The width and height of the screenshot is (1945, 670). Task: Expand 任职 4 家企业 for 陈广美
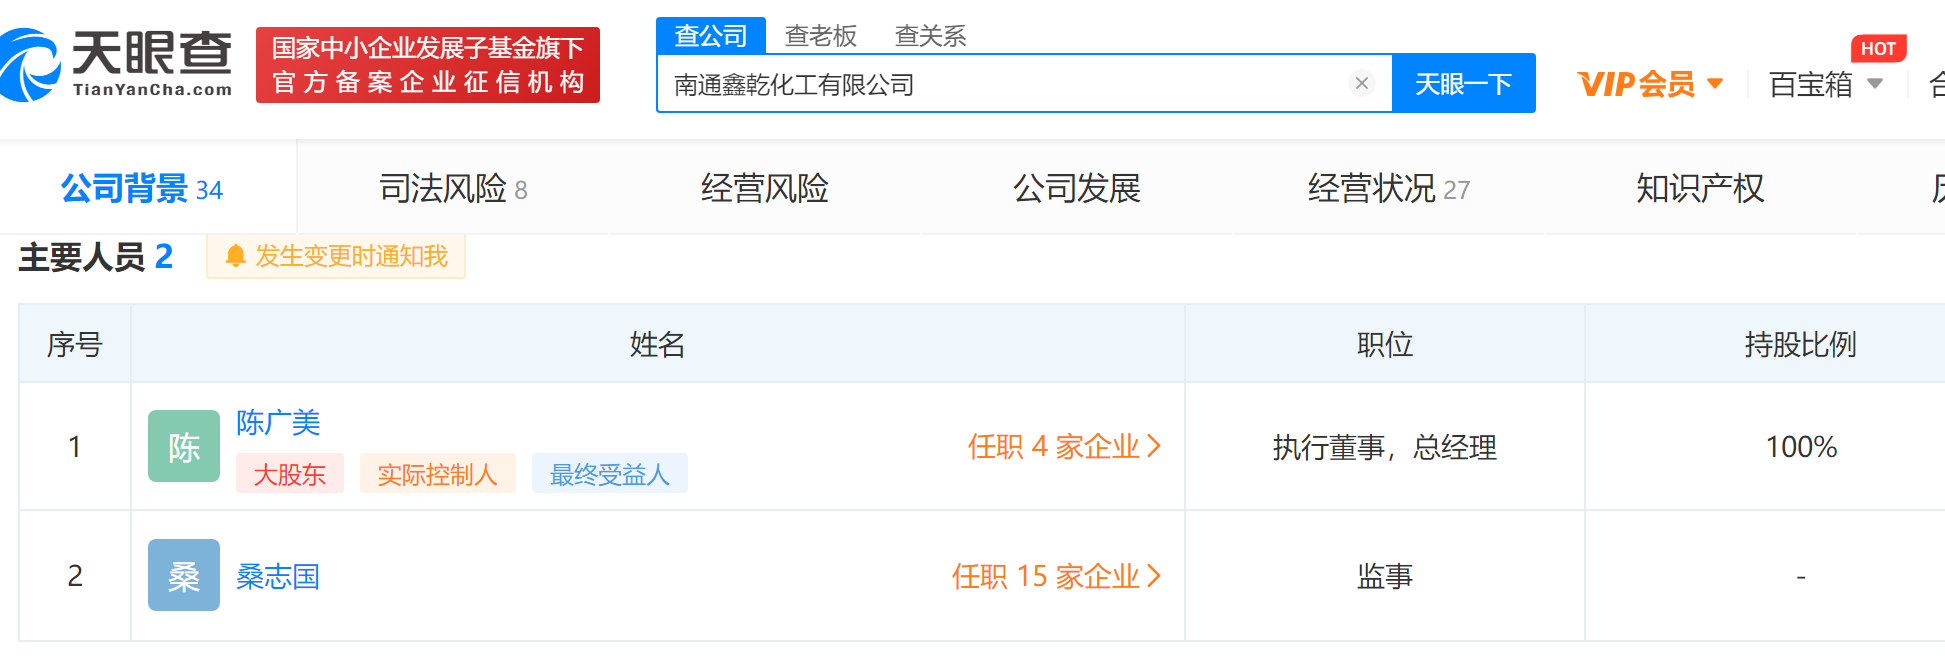click(x=1064, y=446)
